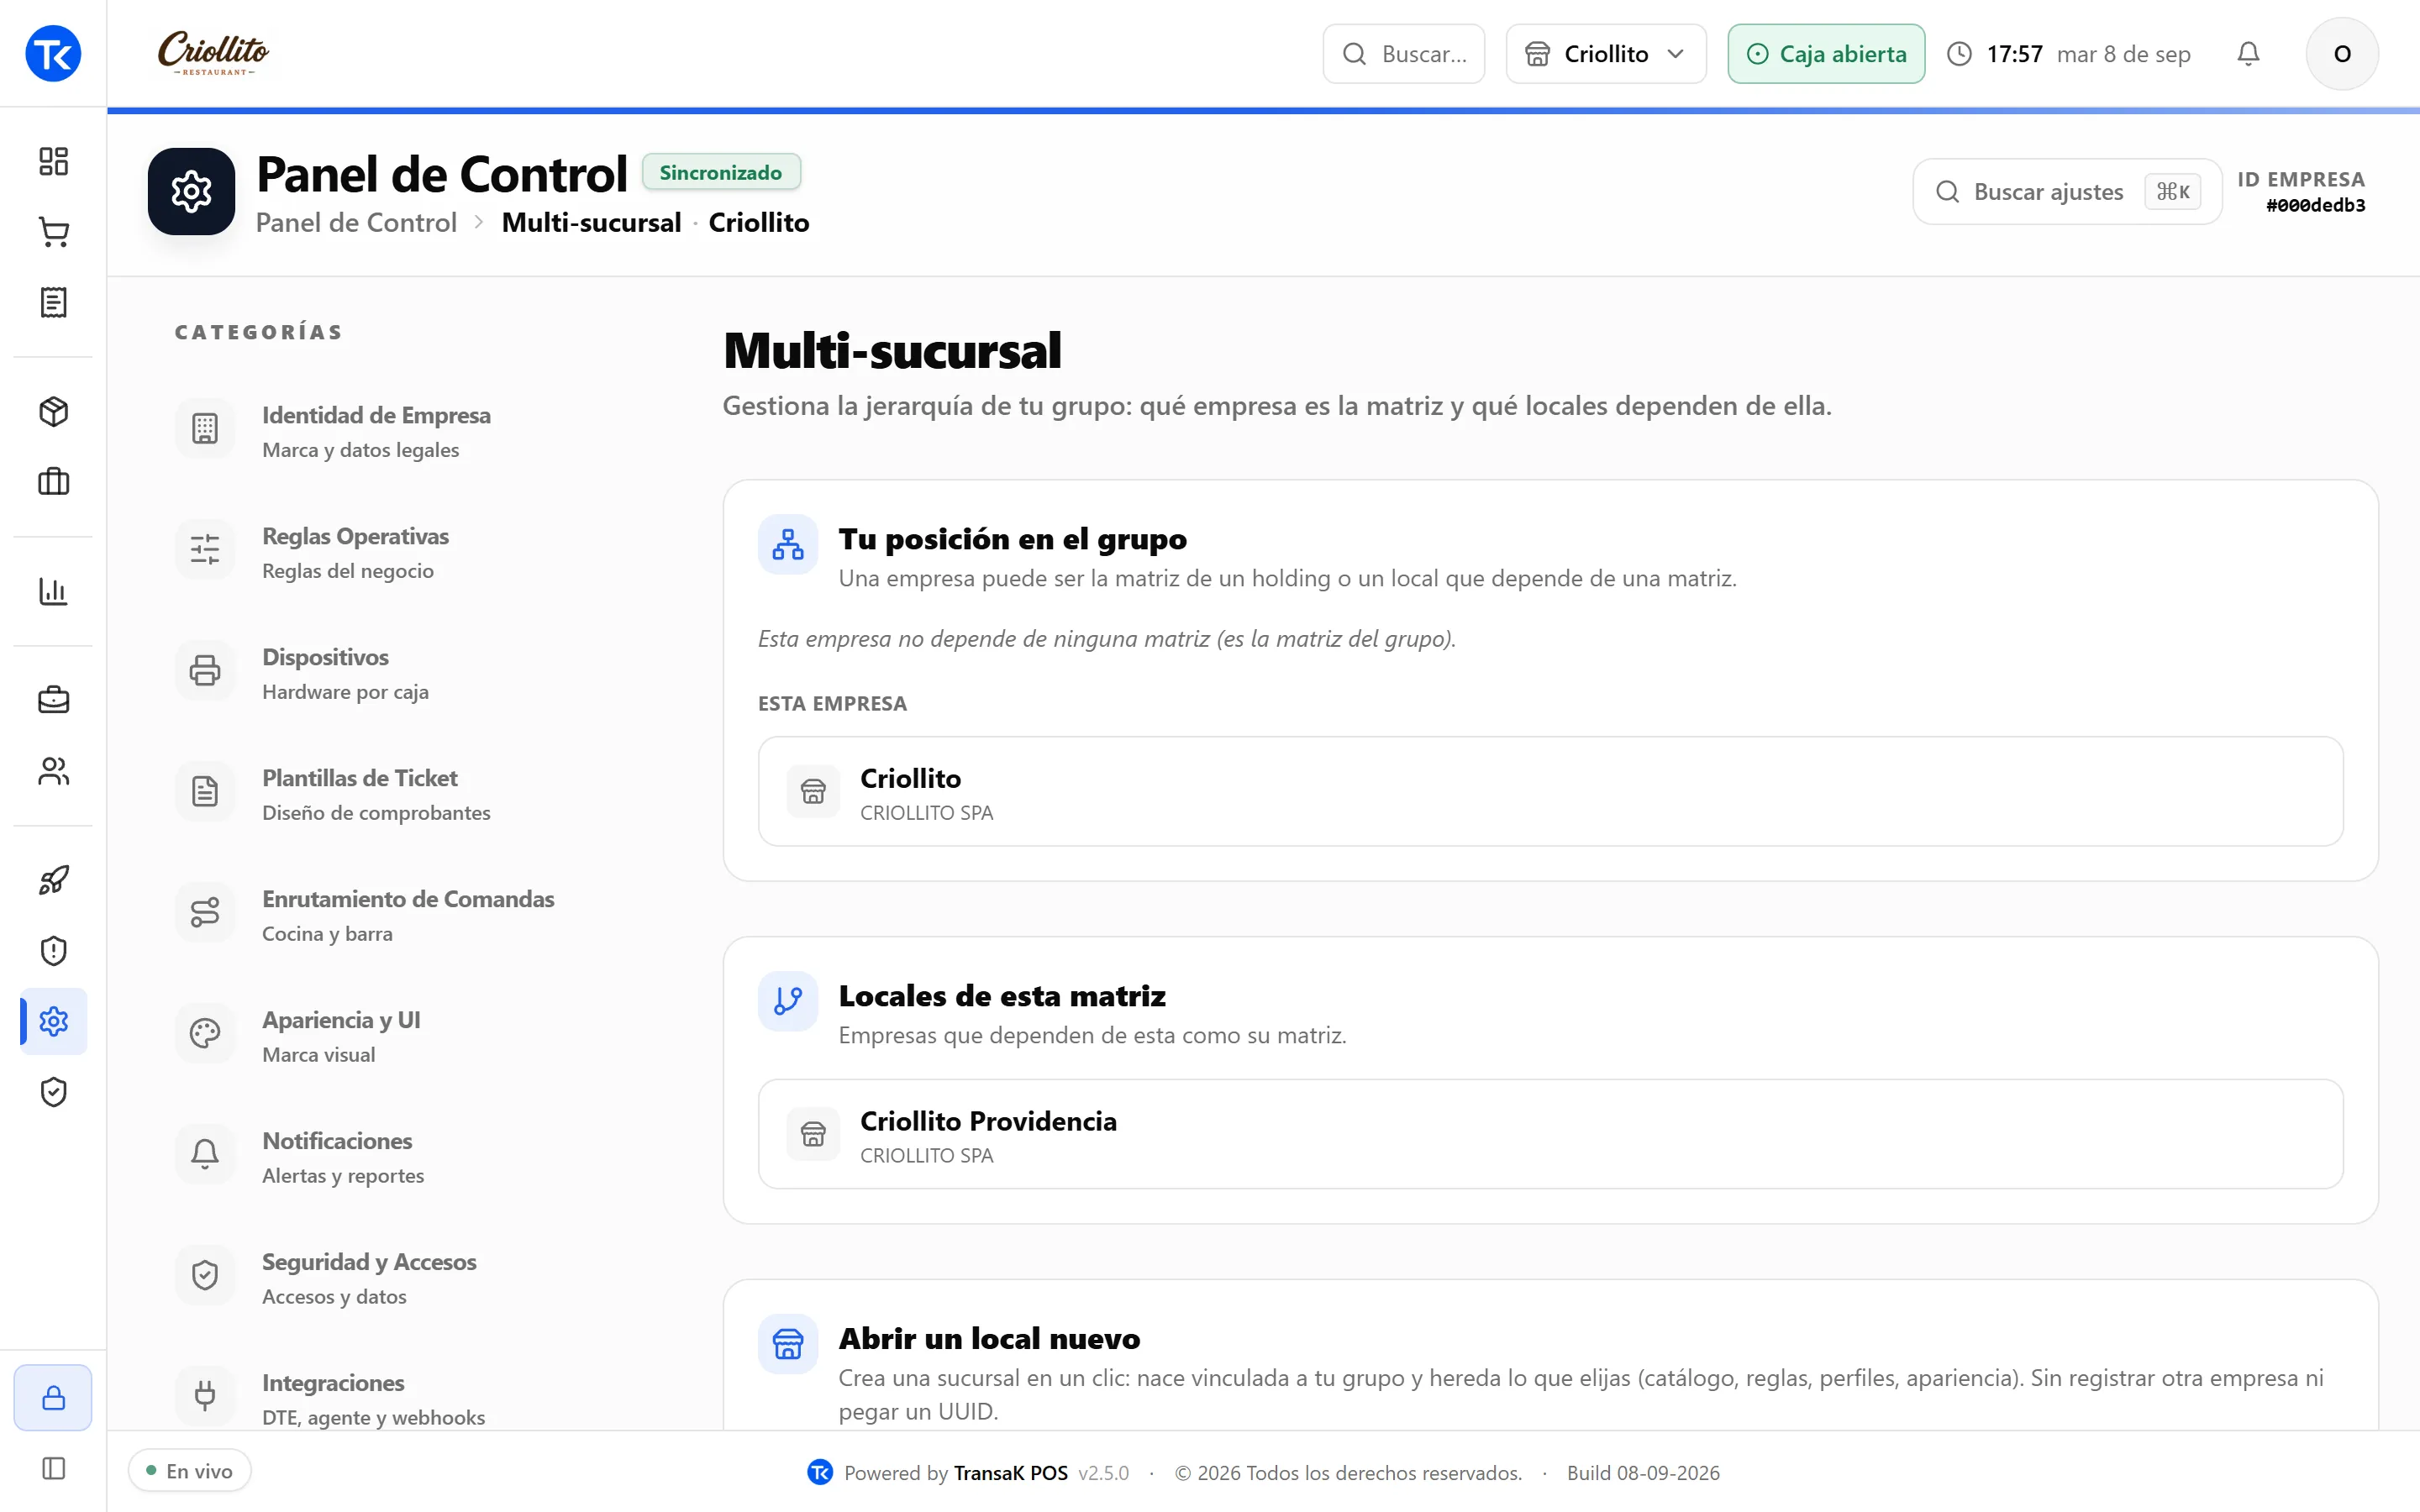The image size is (2420, 1512).
Task: Open the shield alert sidebar icon
Action: pos(53,950)
